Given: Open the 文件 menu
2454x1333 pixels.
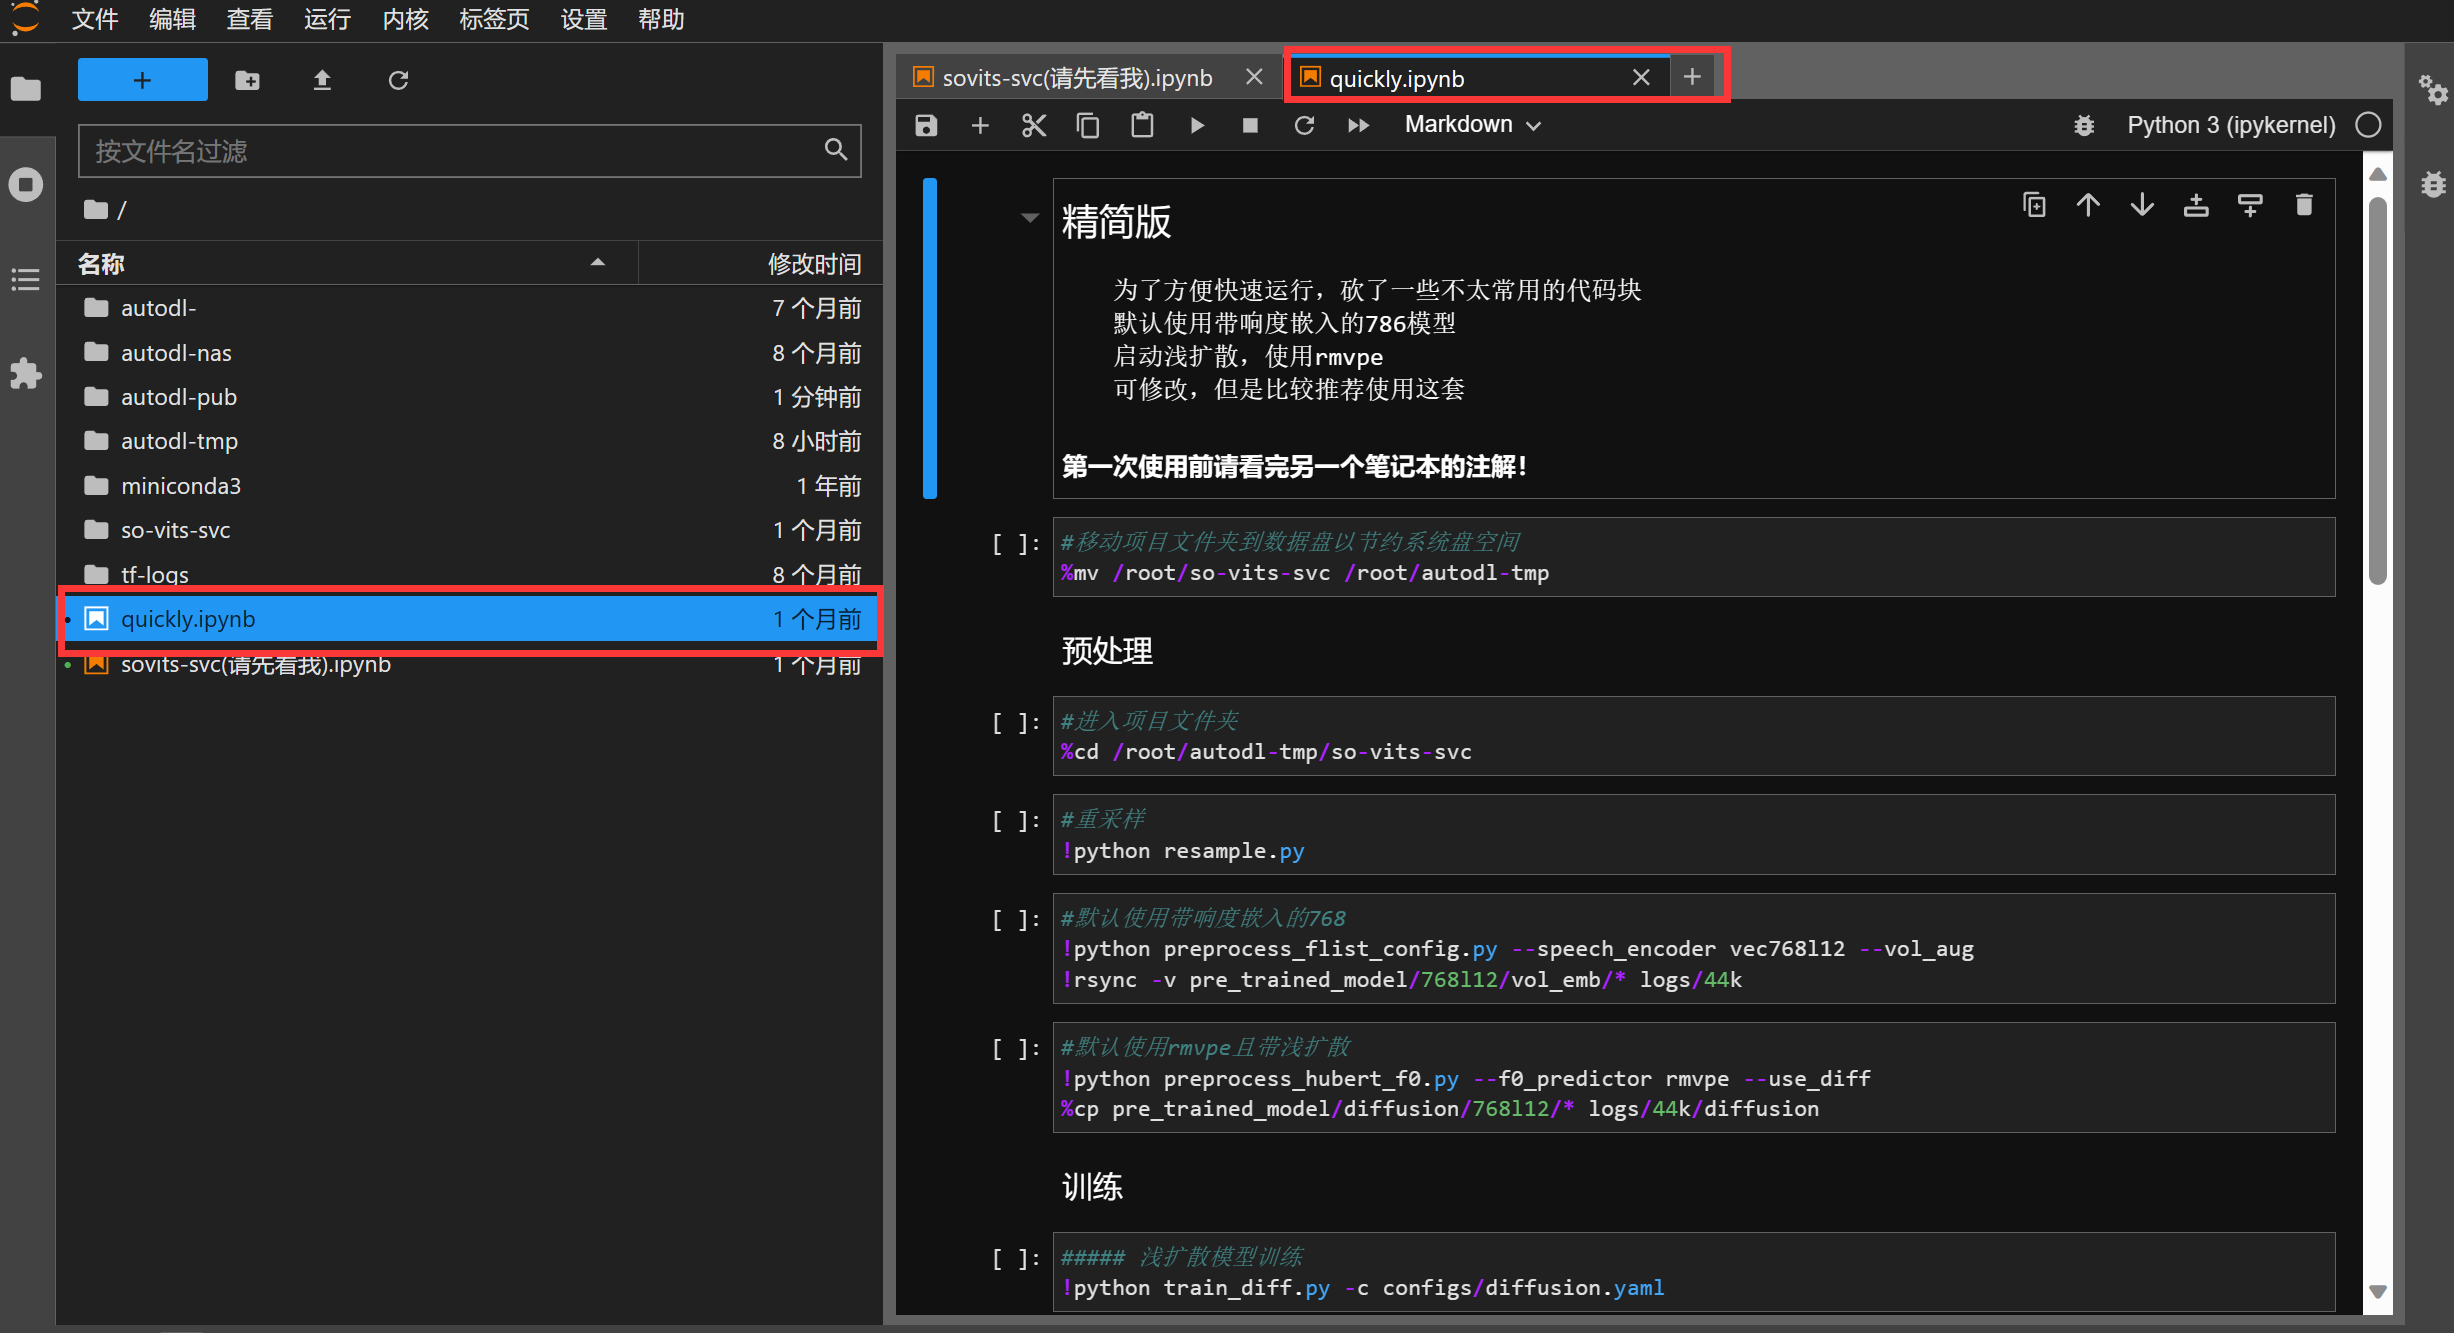Looking at the screenshot, I should point(95,19).
